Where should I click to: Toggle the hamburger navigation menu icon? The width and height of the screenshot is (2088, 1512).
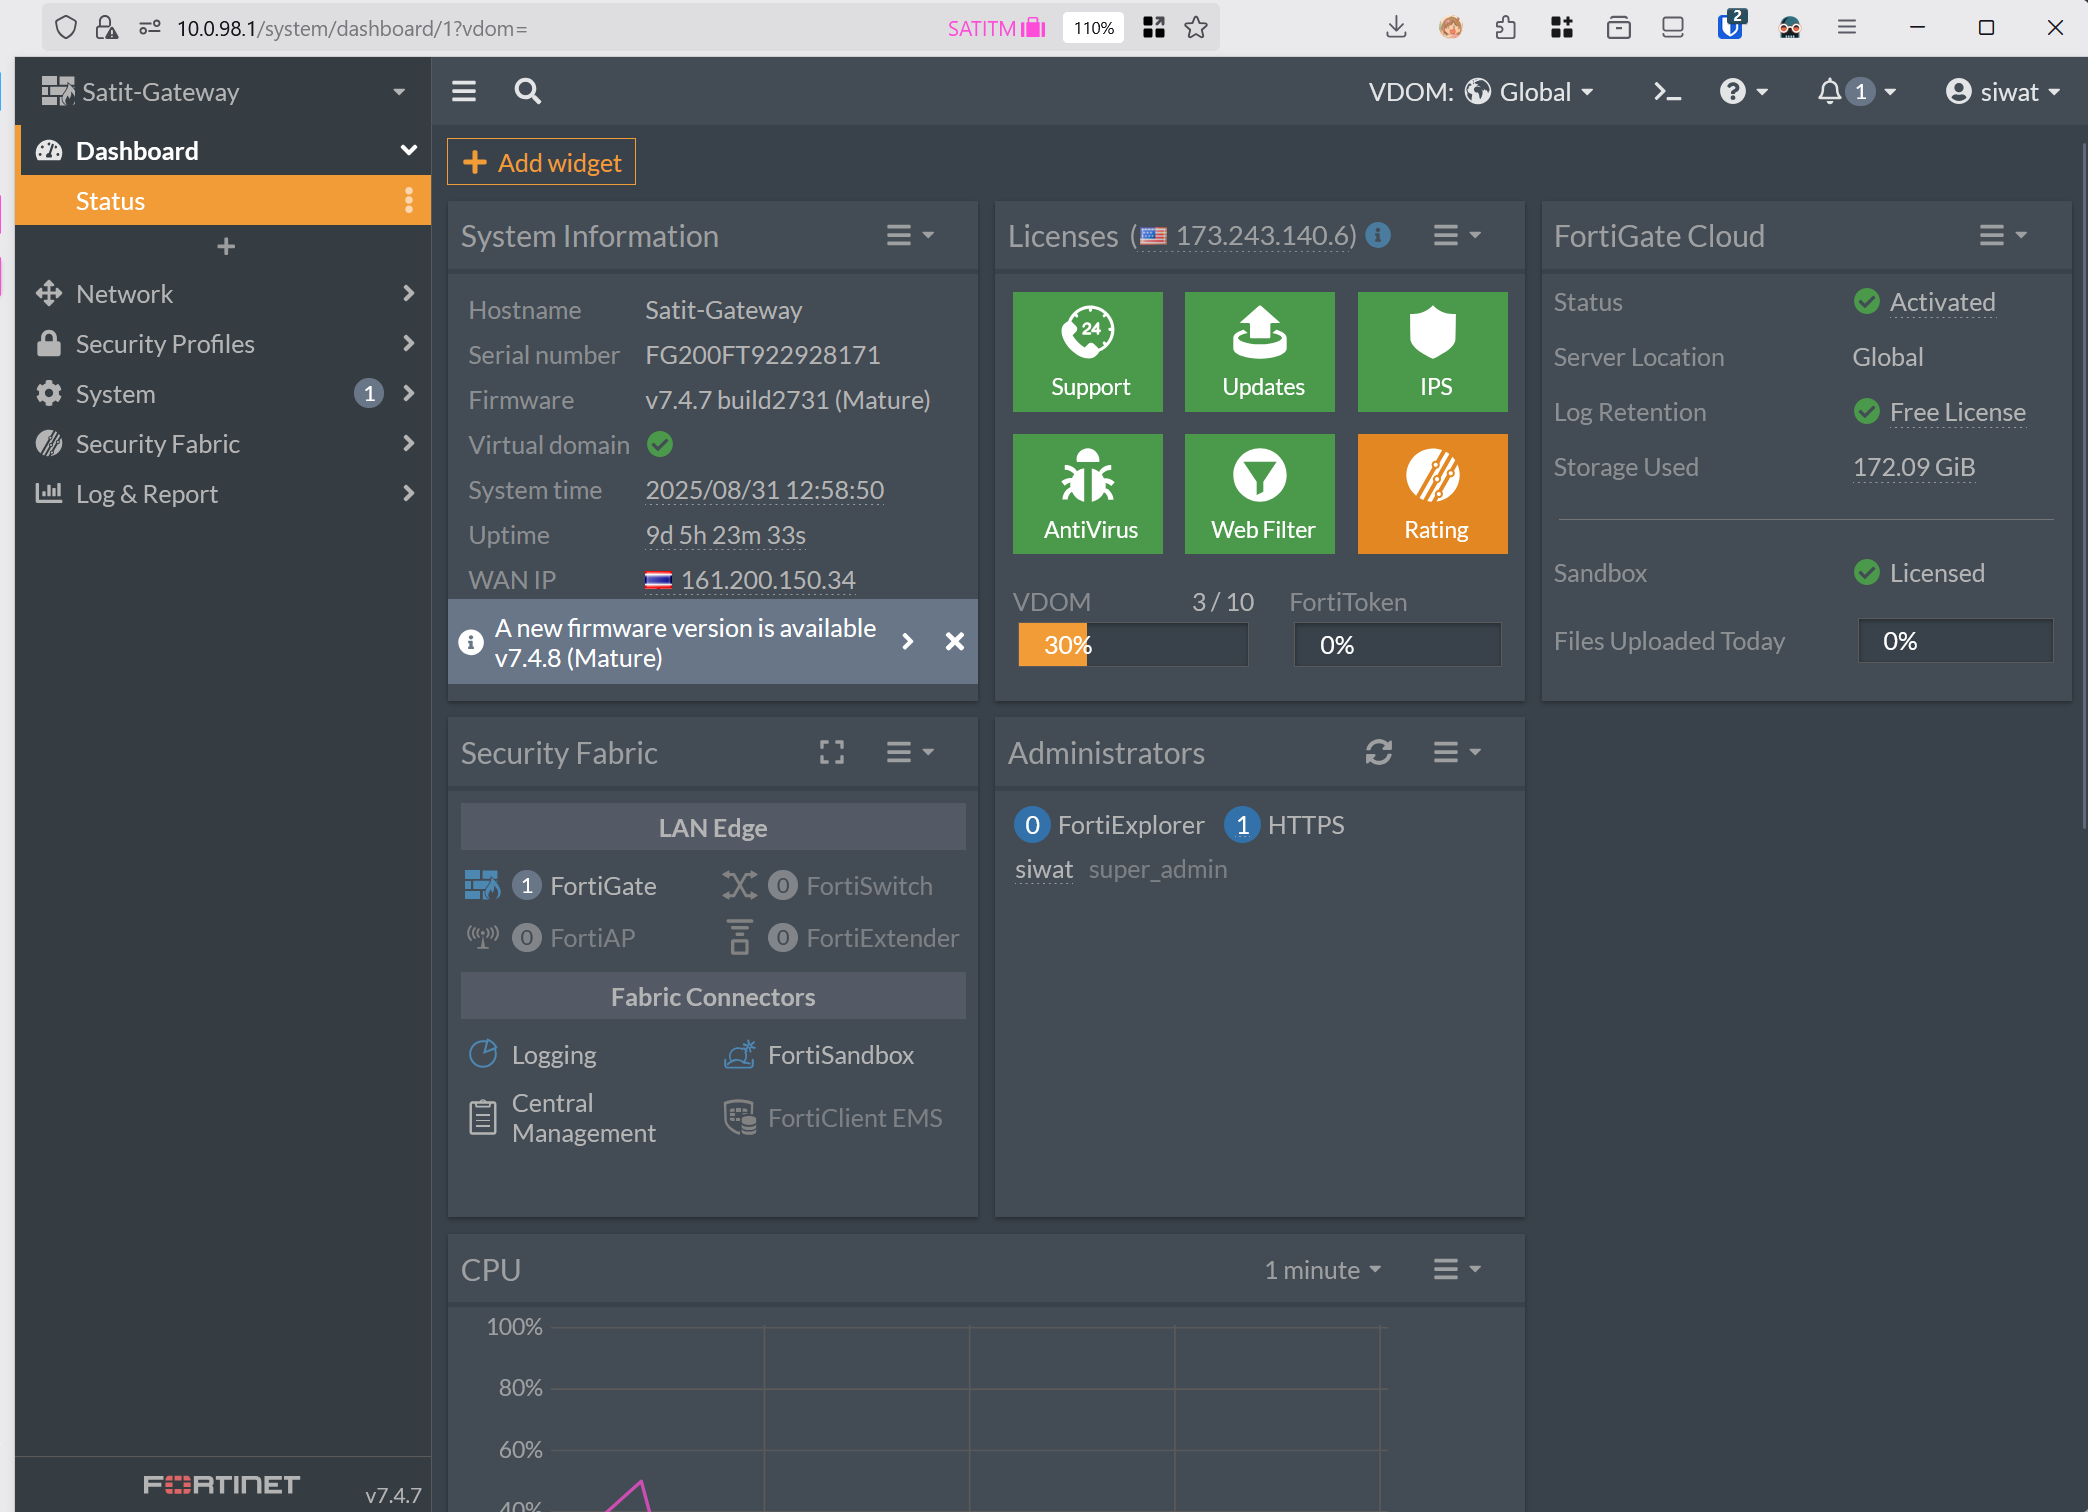464,91
